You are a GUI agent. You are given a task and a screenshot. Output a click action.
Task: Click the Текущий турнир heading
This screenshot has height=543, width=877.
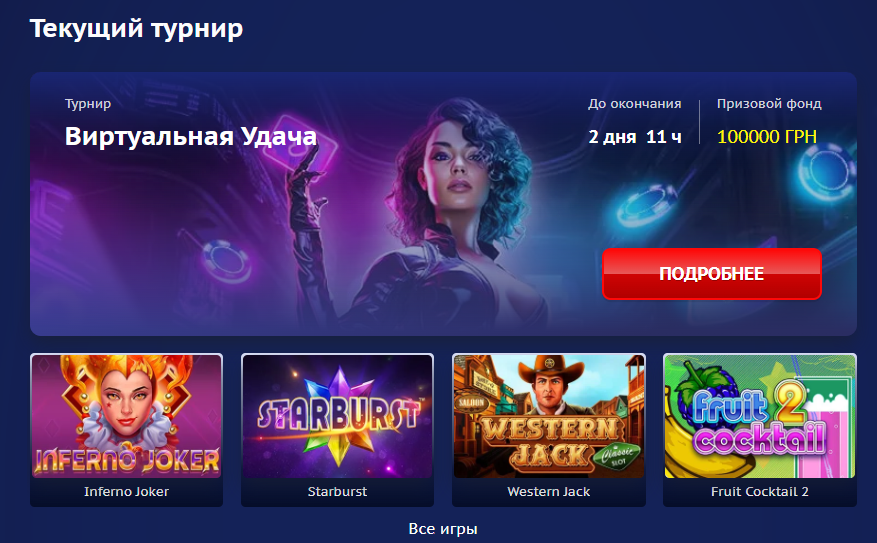(x=136, y=29)
